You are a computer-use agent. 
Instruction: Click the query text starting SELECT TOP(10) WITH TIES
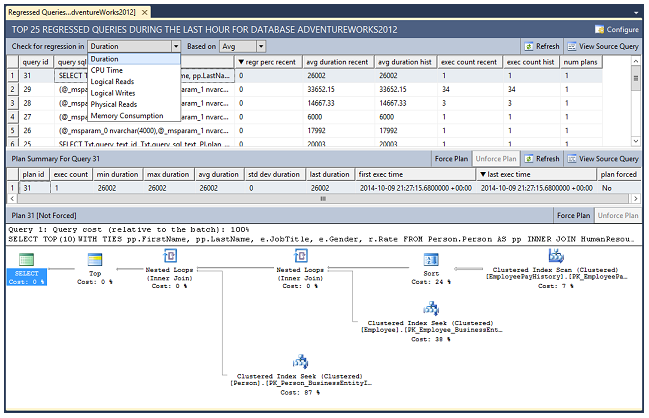coord(320,239)
